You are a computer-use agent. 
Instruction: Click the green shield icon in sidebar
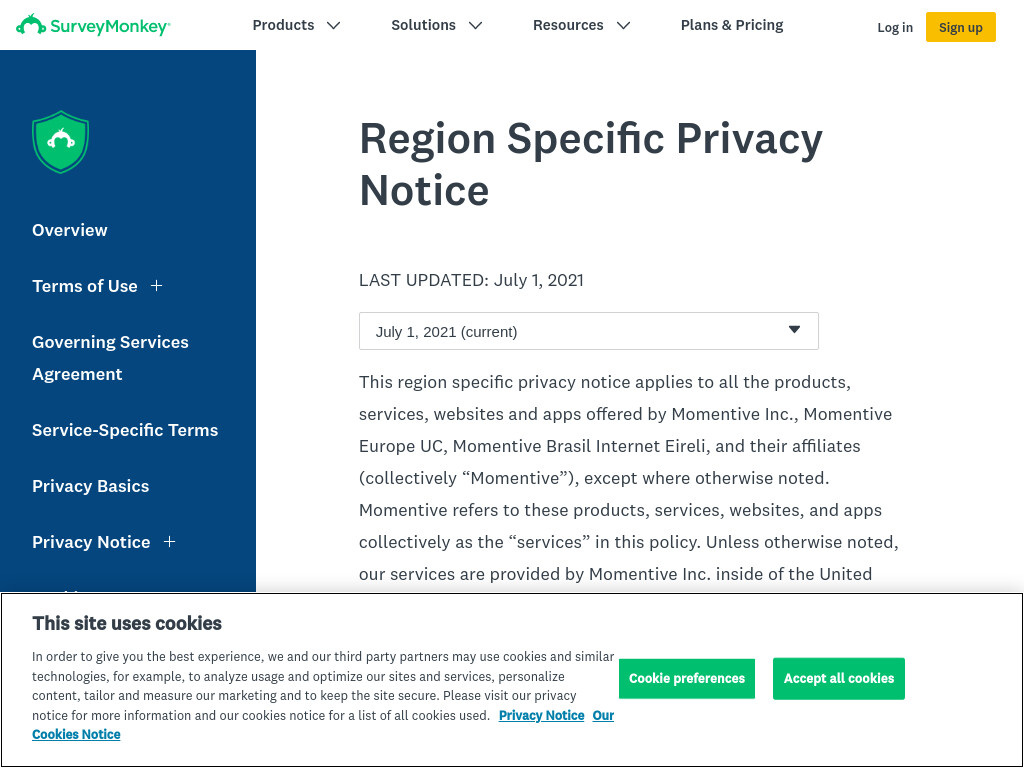[61, 142]
